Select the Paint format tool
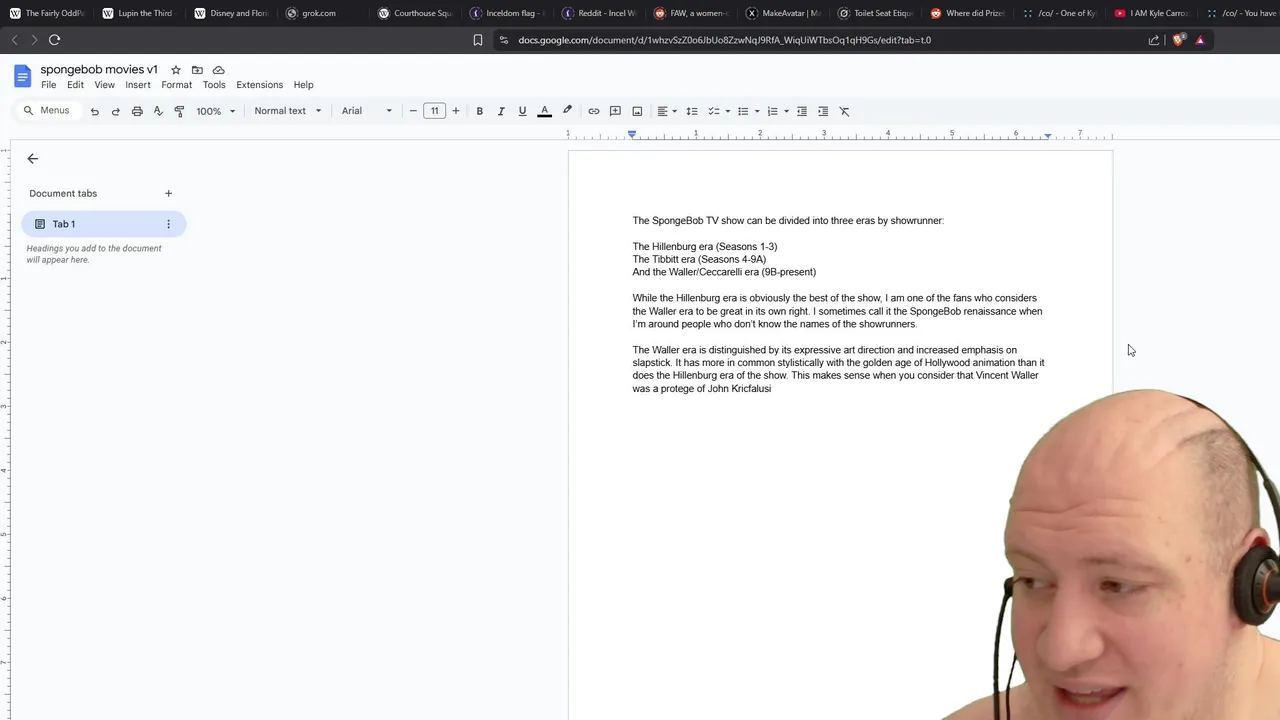 click(x=179, y=111)
